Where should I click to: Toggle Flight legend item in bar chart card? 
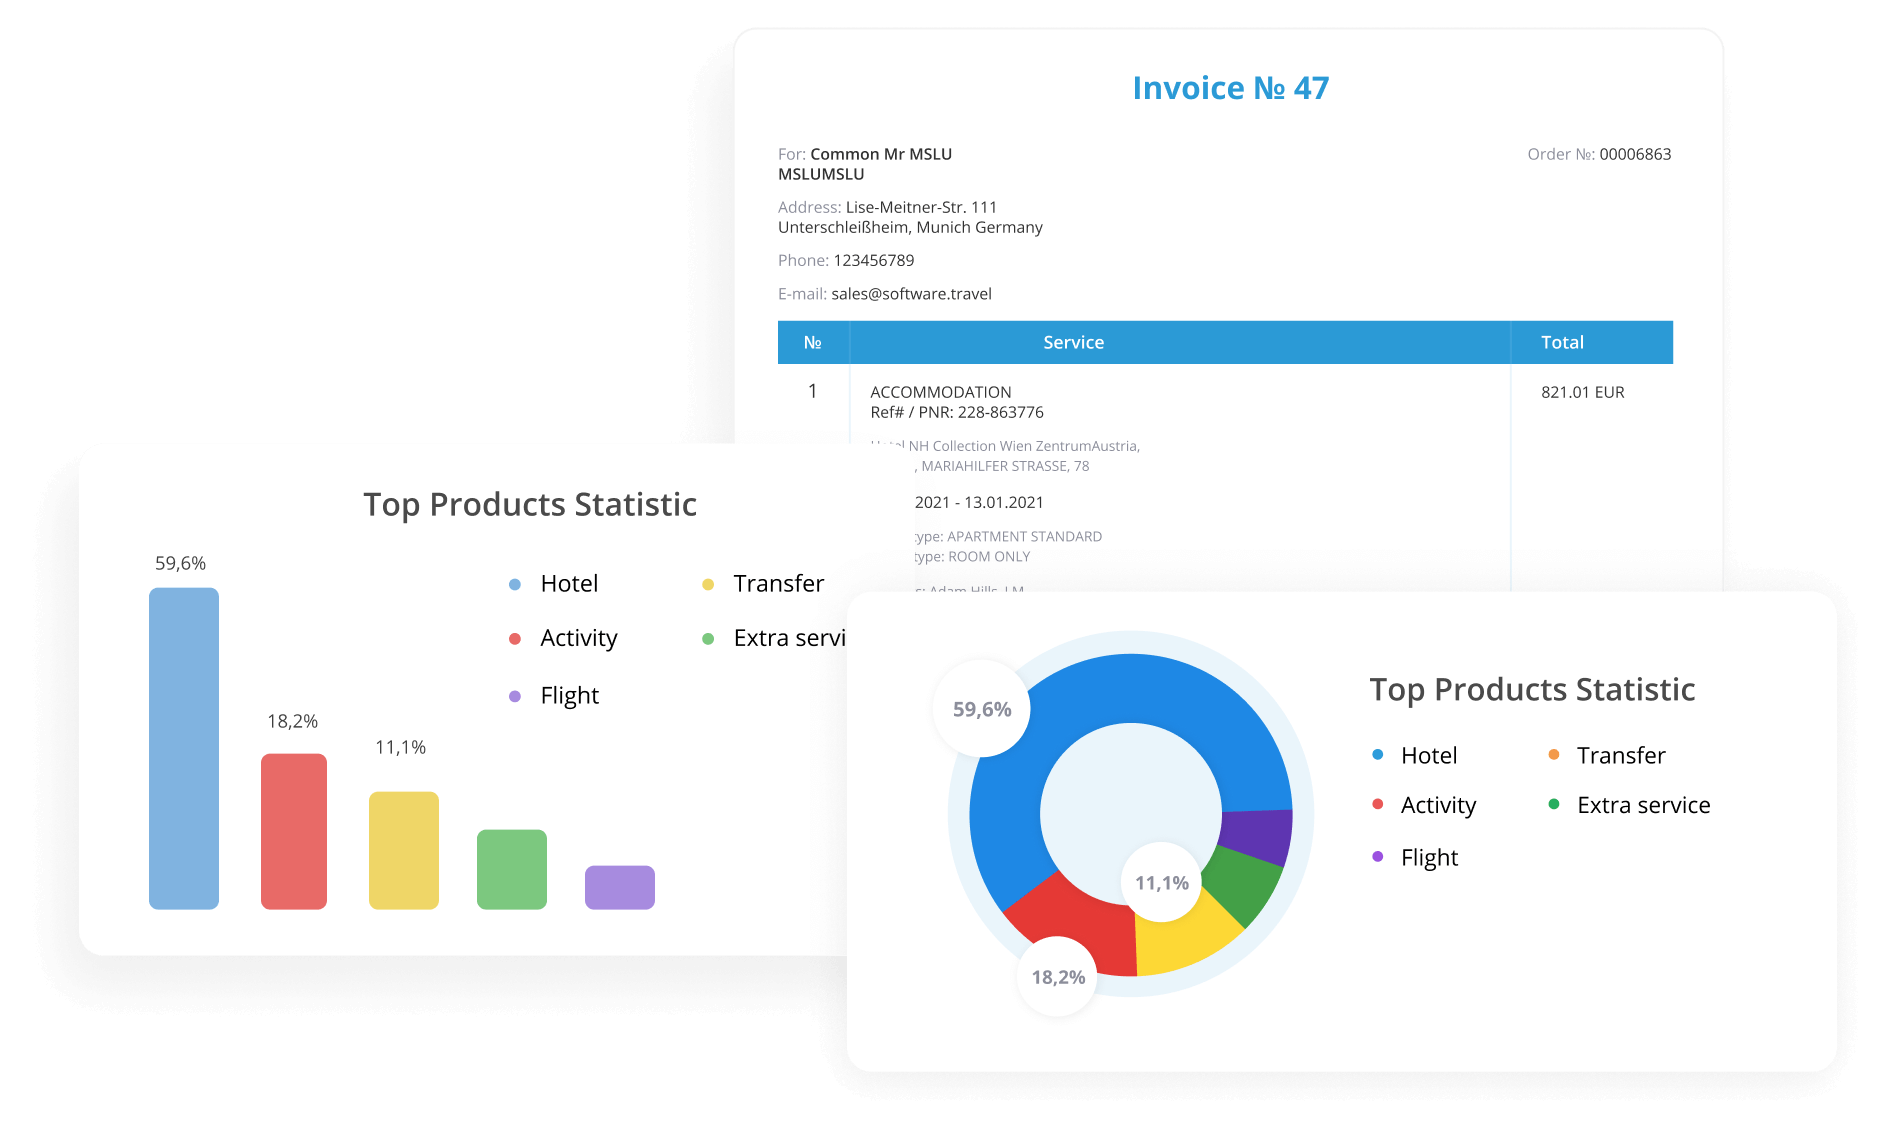[x=568, y=696]
